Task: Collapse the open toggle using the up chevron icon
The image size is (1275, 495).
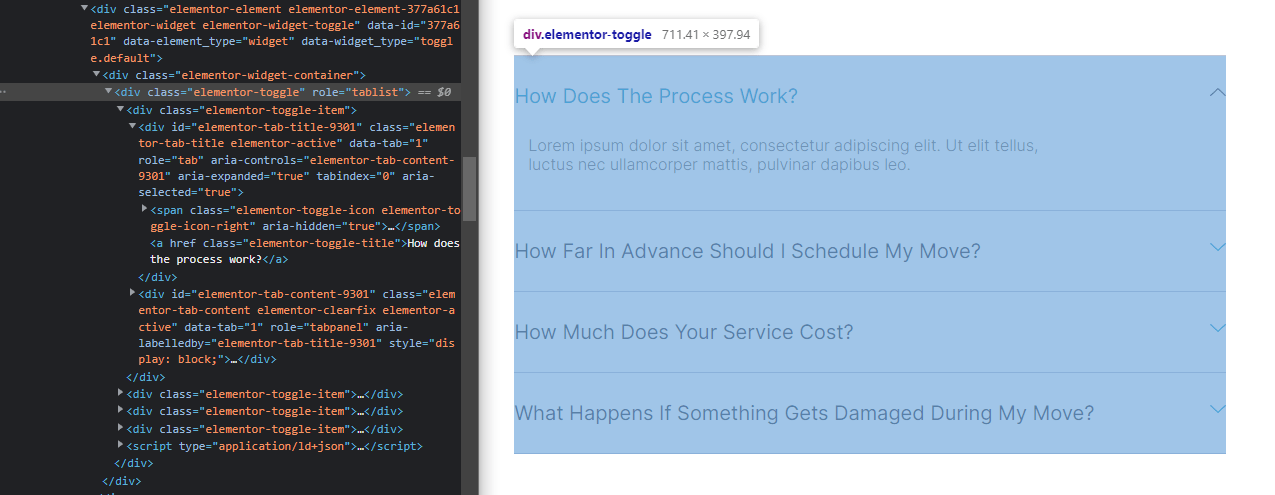Action: click(1217, 92)
